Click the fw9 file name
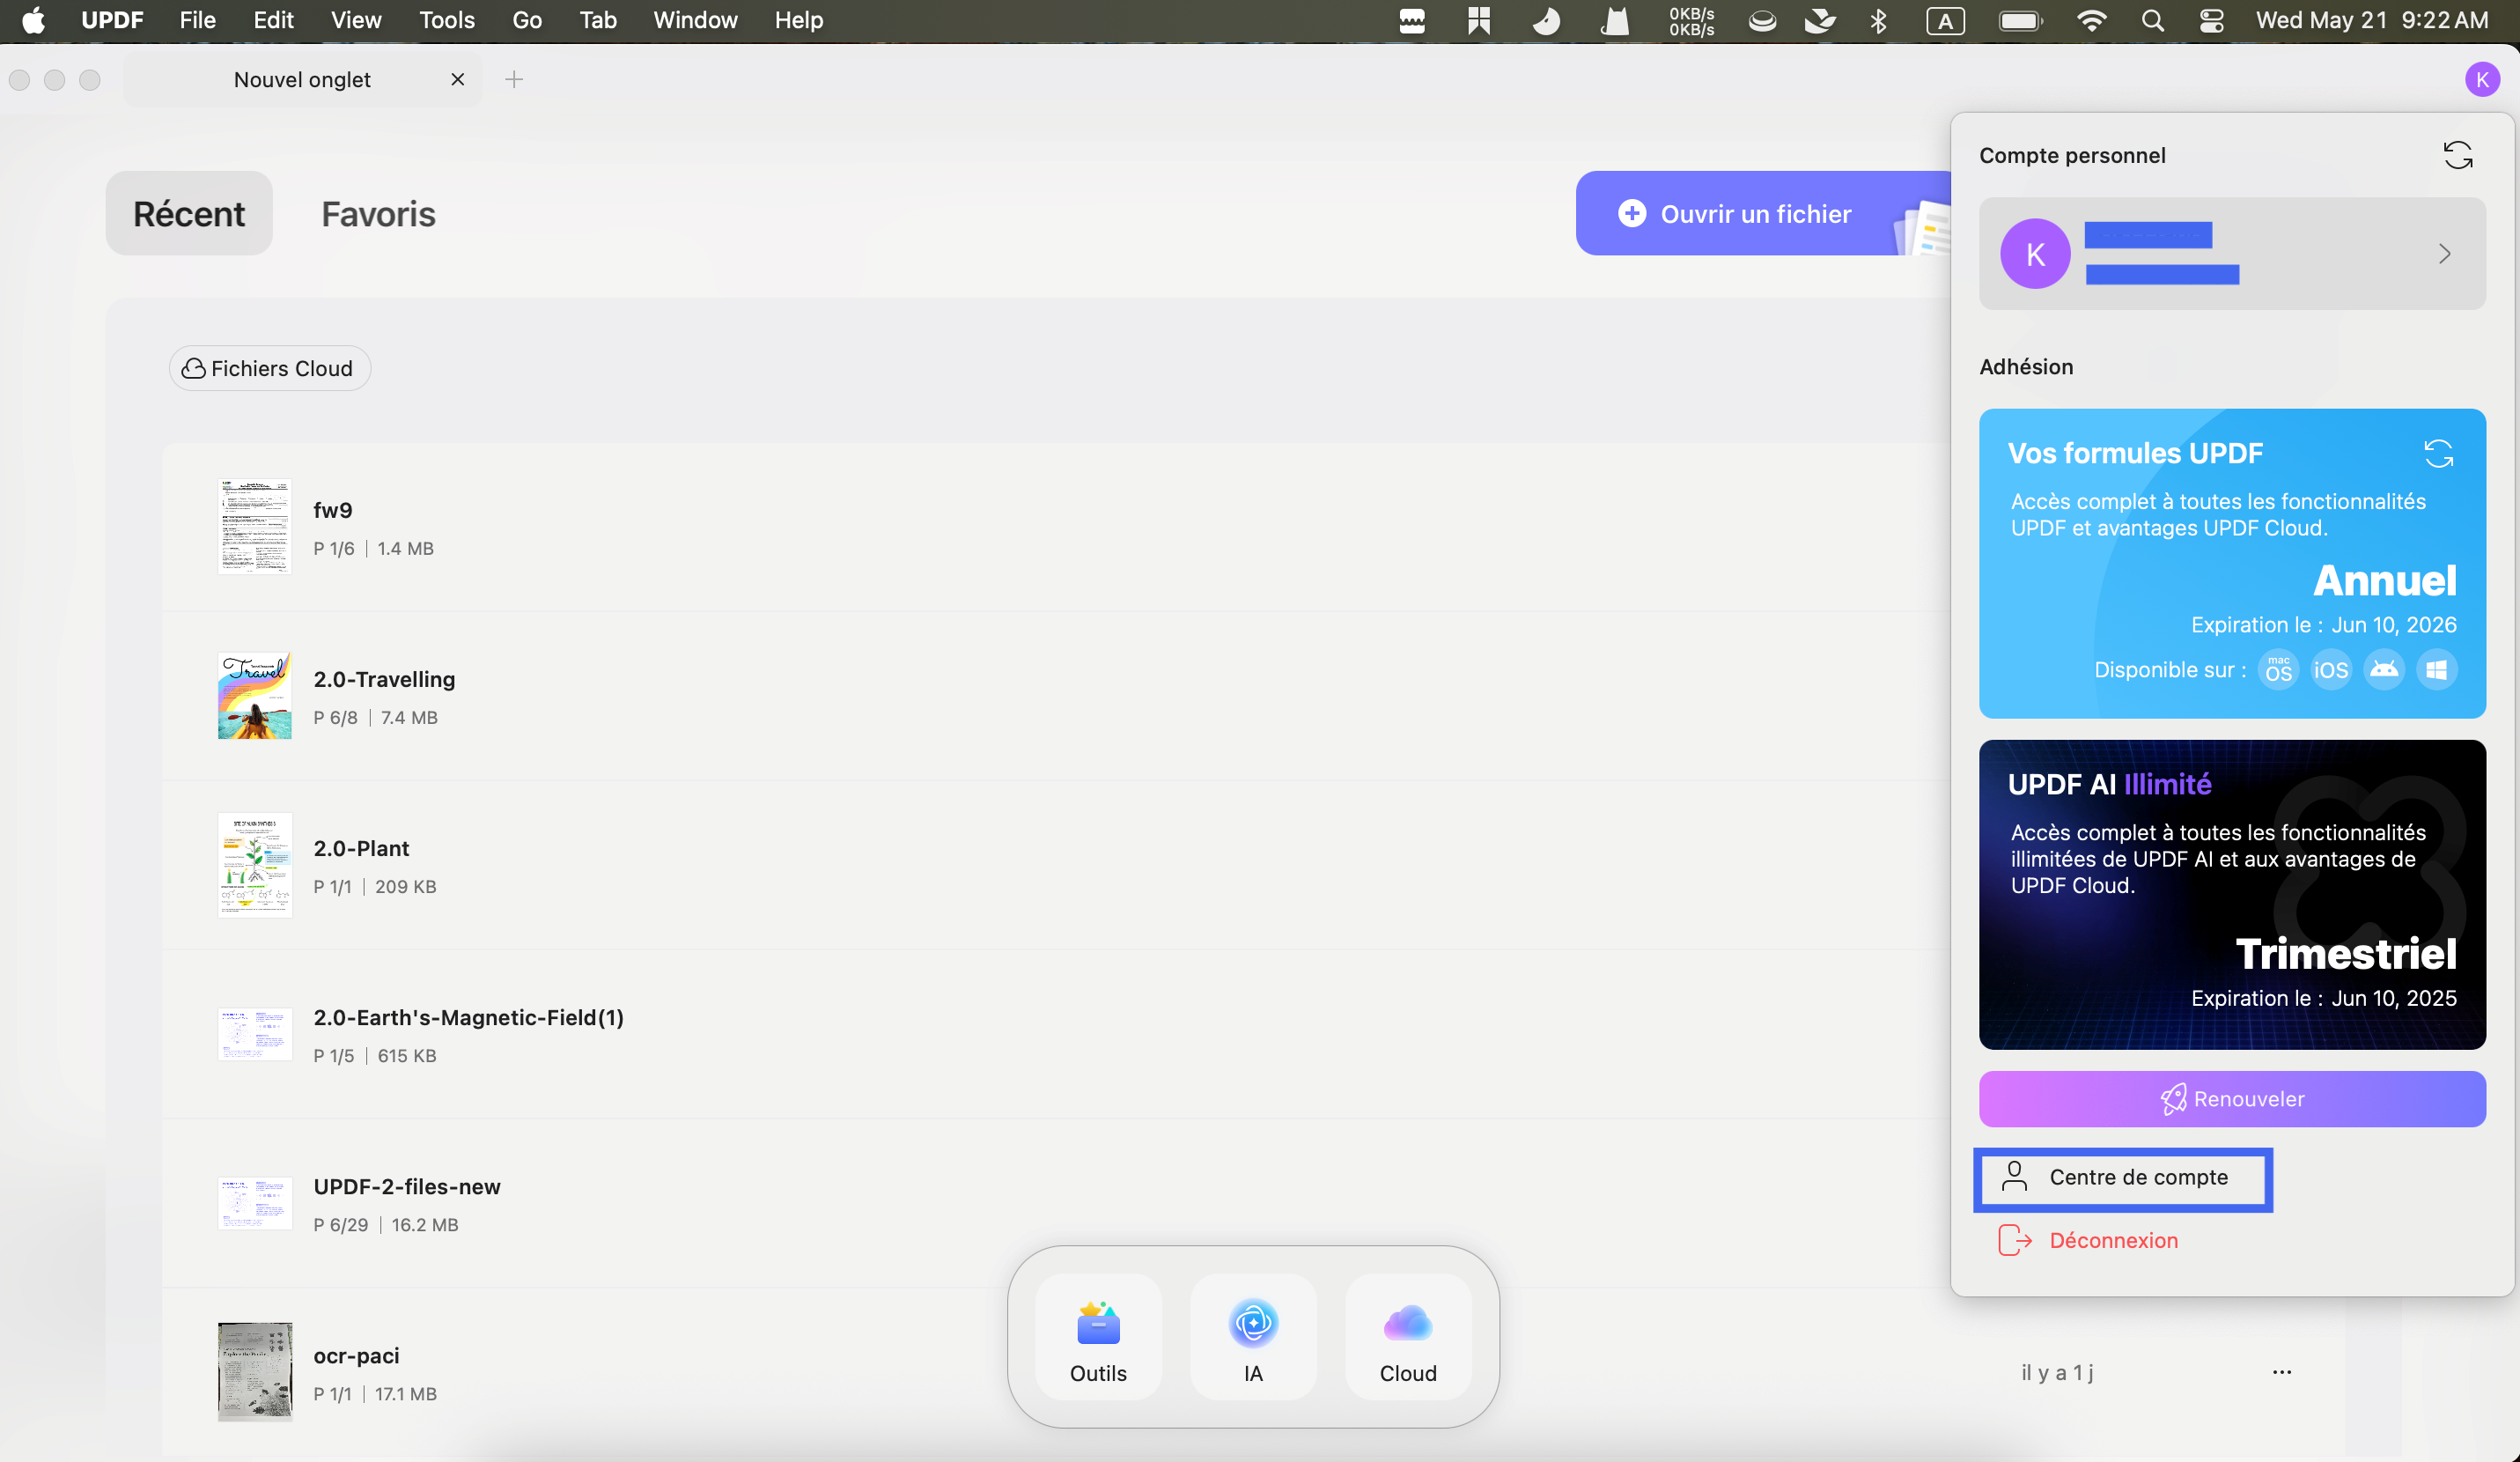 tap(332, 510)
